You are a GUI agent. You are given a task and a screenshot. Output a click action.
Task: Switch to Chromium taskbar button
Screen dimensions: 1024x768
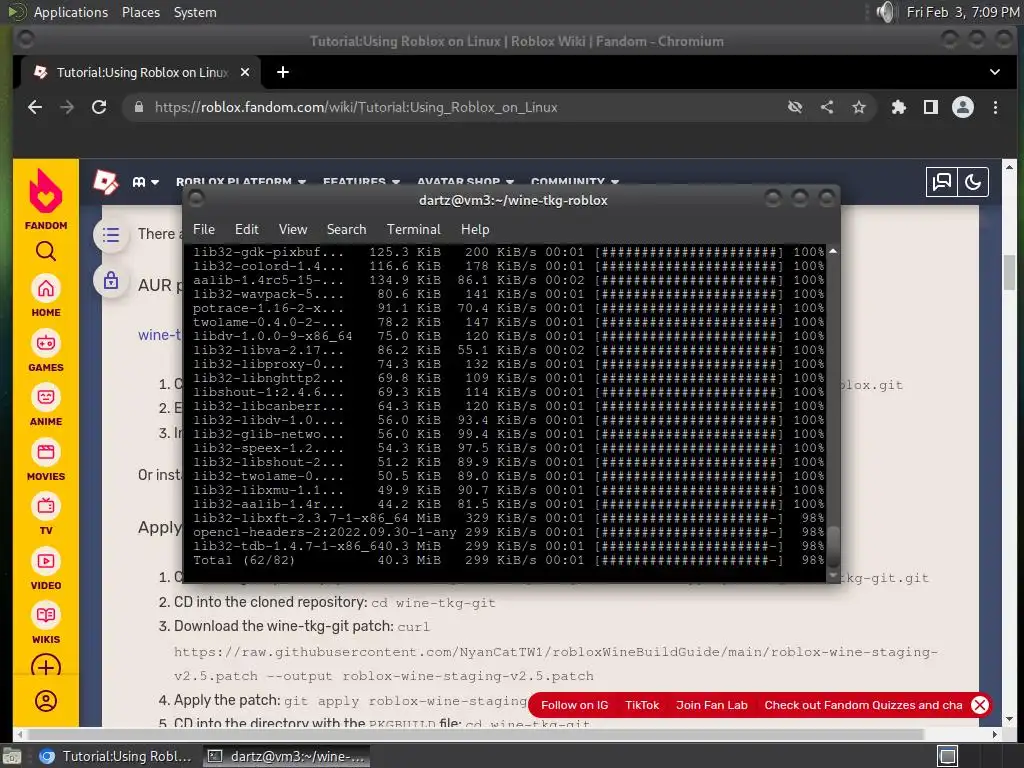[x=116, y=756]
